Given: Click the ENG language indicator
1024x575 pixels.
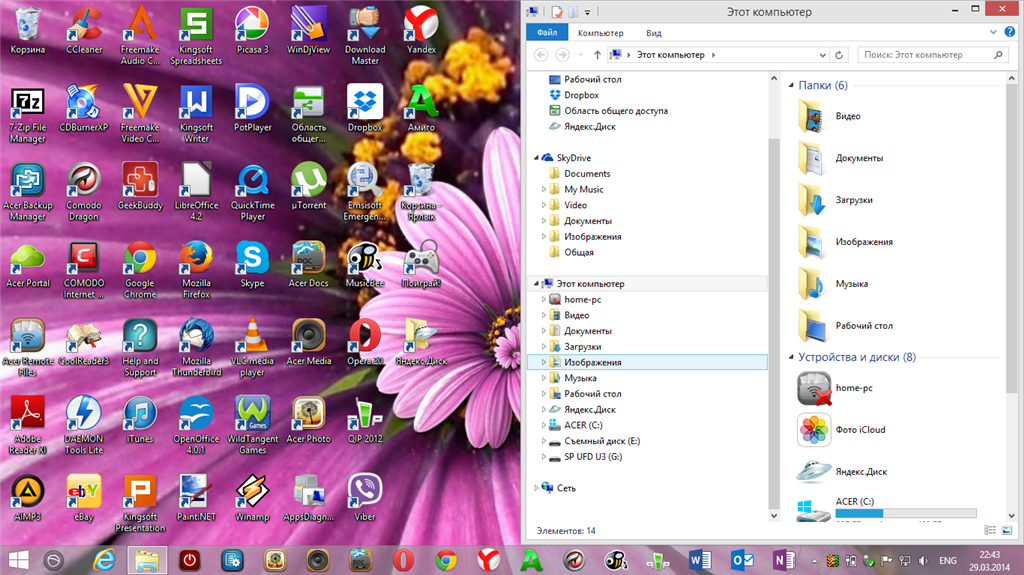Looking at the screenshot, I should point(948,561).
